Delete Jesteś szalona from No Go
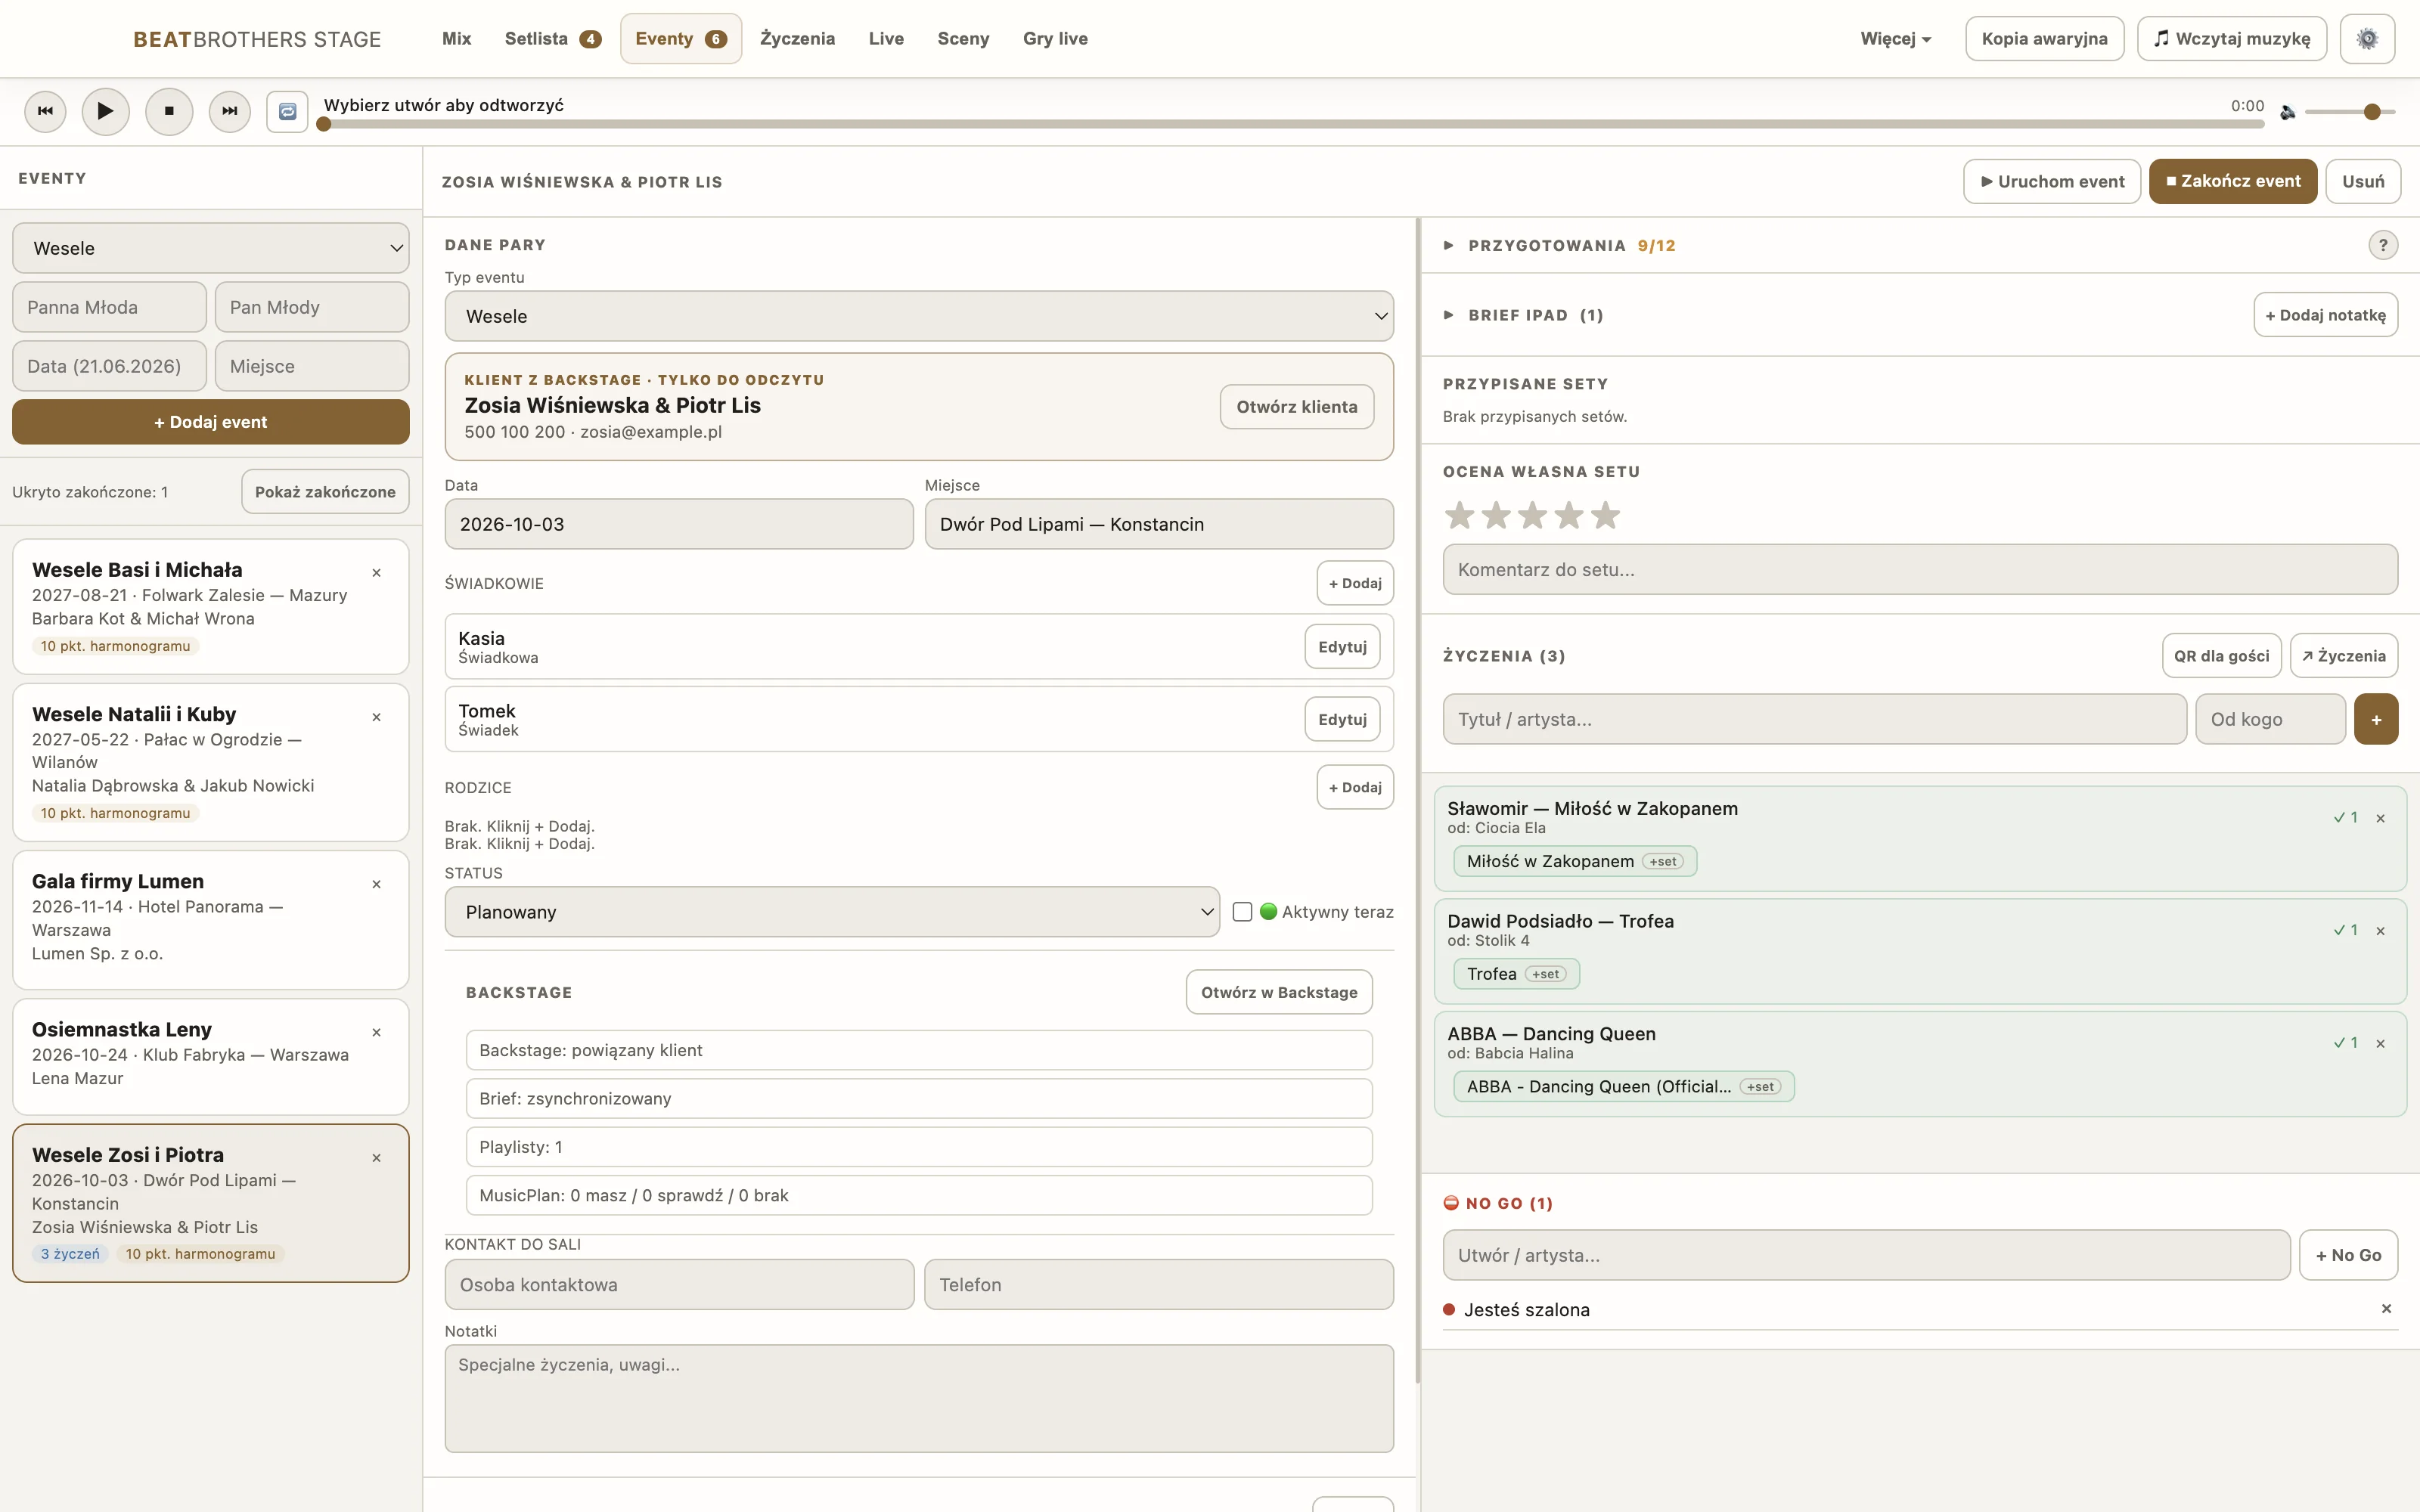Image resolution: width=2420 pixels, height=1512 pixels. pos(2387,1309)
